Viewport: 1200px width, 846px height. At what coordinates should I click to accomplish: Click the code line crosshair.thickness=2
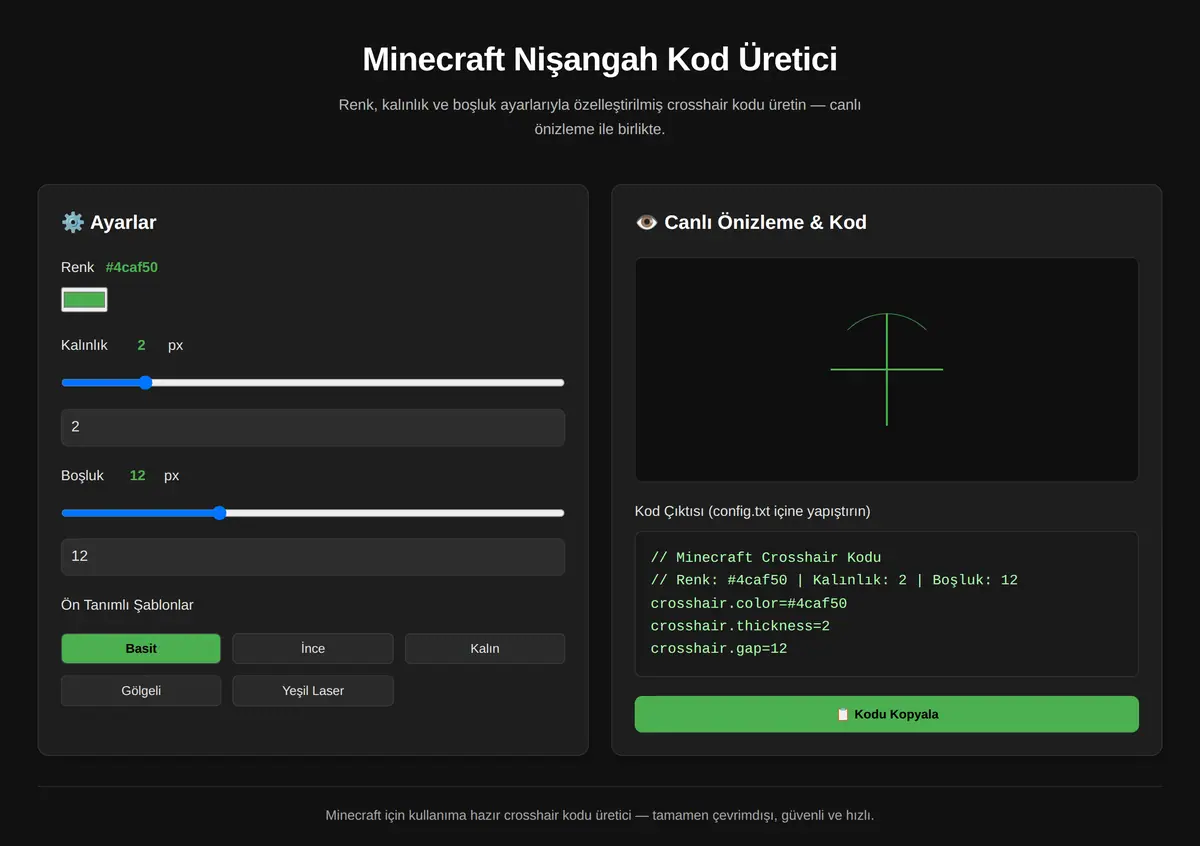(x=740, y=626)
